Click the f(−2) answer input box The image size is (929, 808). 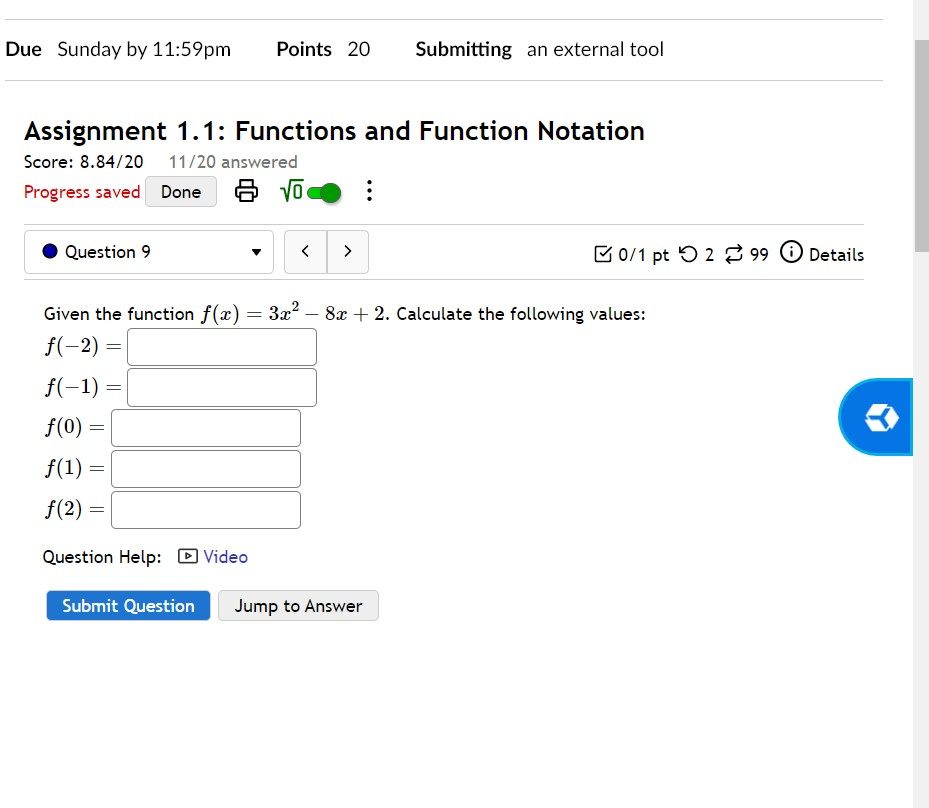coord(222,347)
